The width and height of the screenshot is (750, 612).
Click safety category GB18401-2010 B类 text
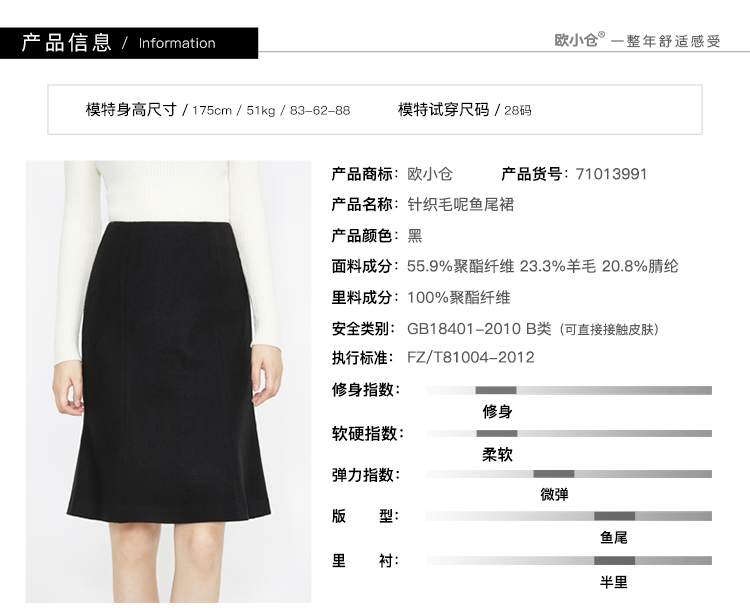click(x=479, y=329)
